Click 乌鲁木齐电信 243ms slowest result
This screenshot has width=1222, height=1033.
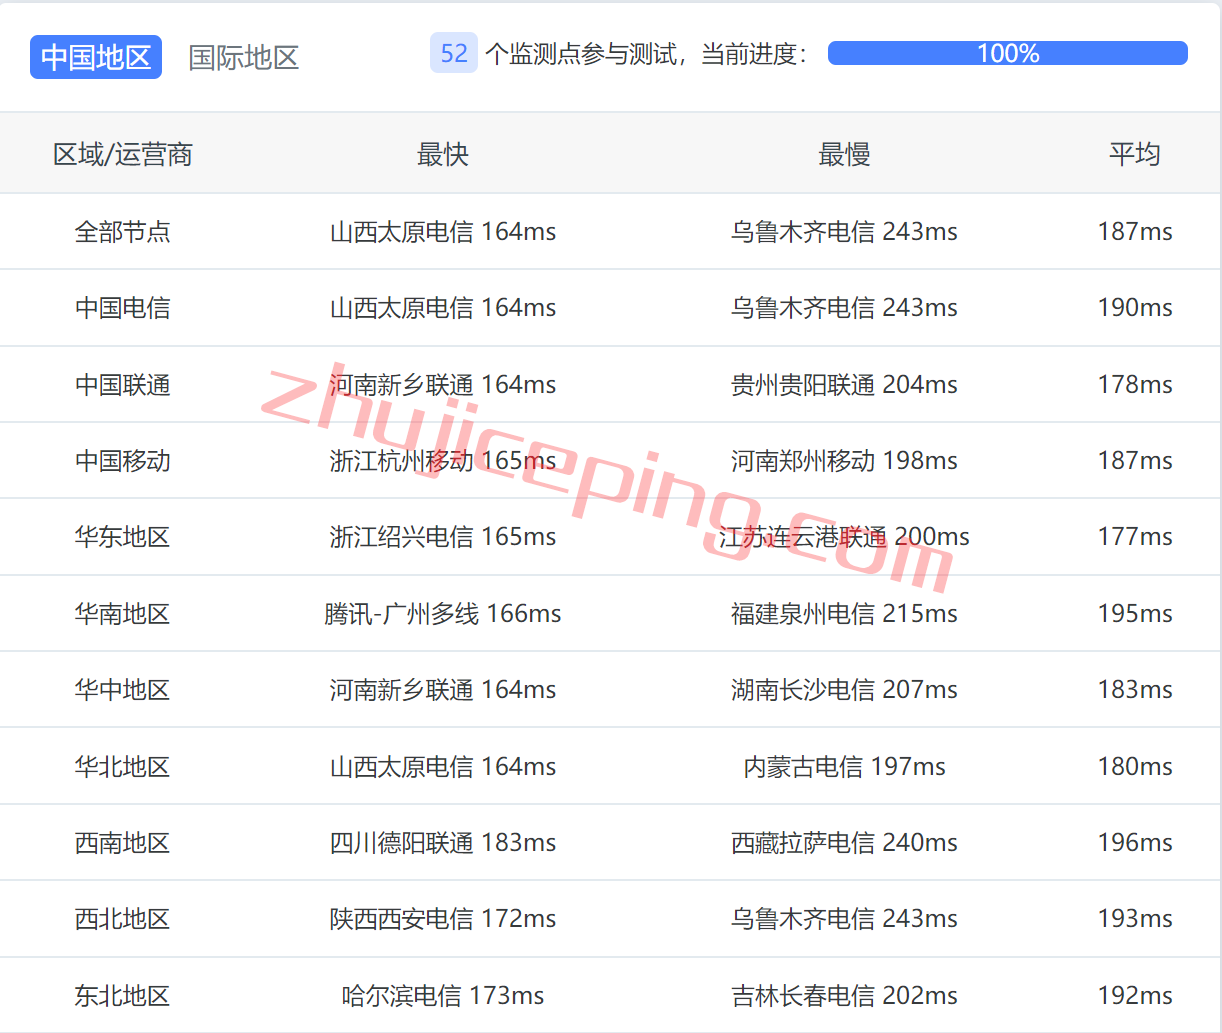point(844,231)
